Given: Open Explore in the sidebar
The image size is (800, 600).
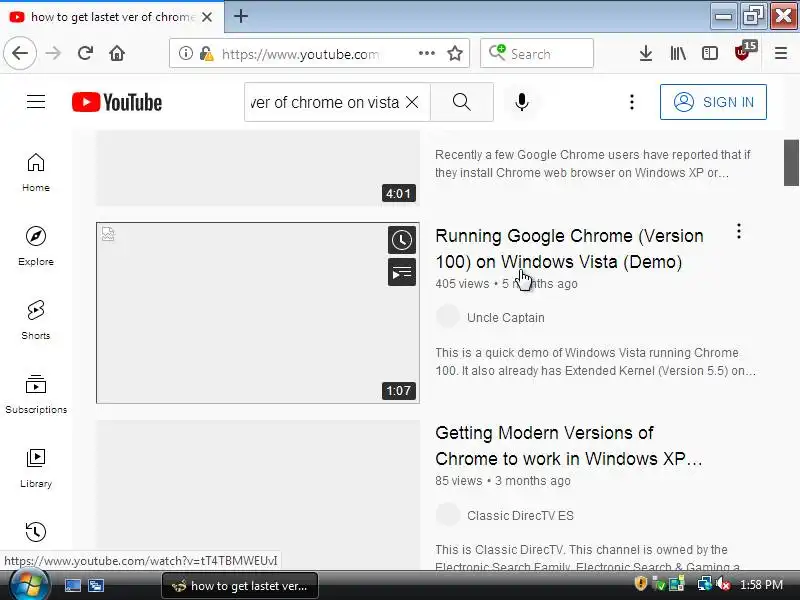Looking at the screenshot, I should point(36,246).
